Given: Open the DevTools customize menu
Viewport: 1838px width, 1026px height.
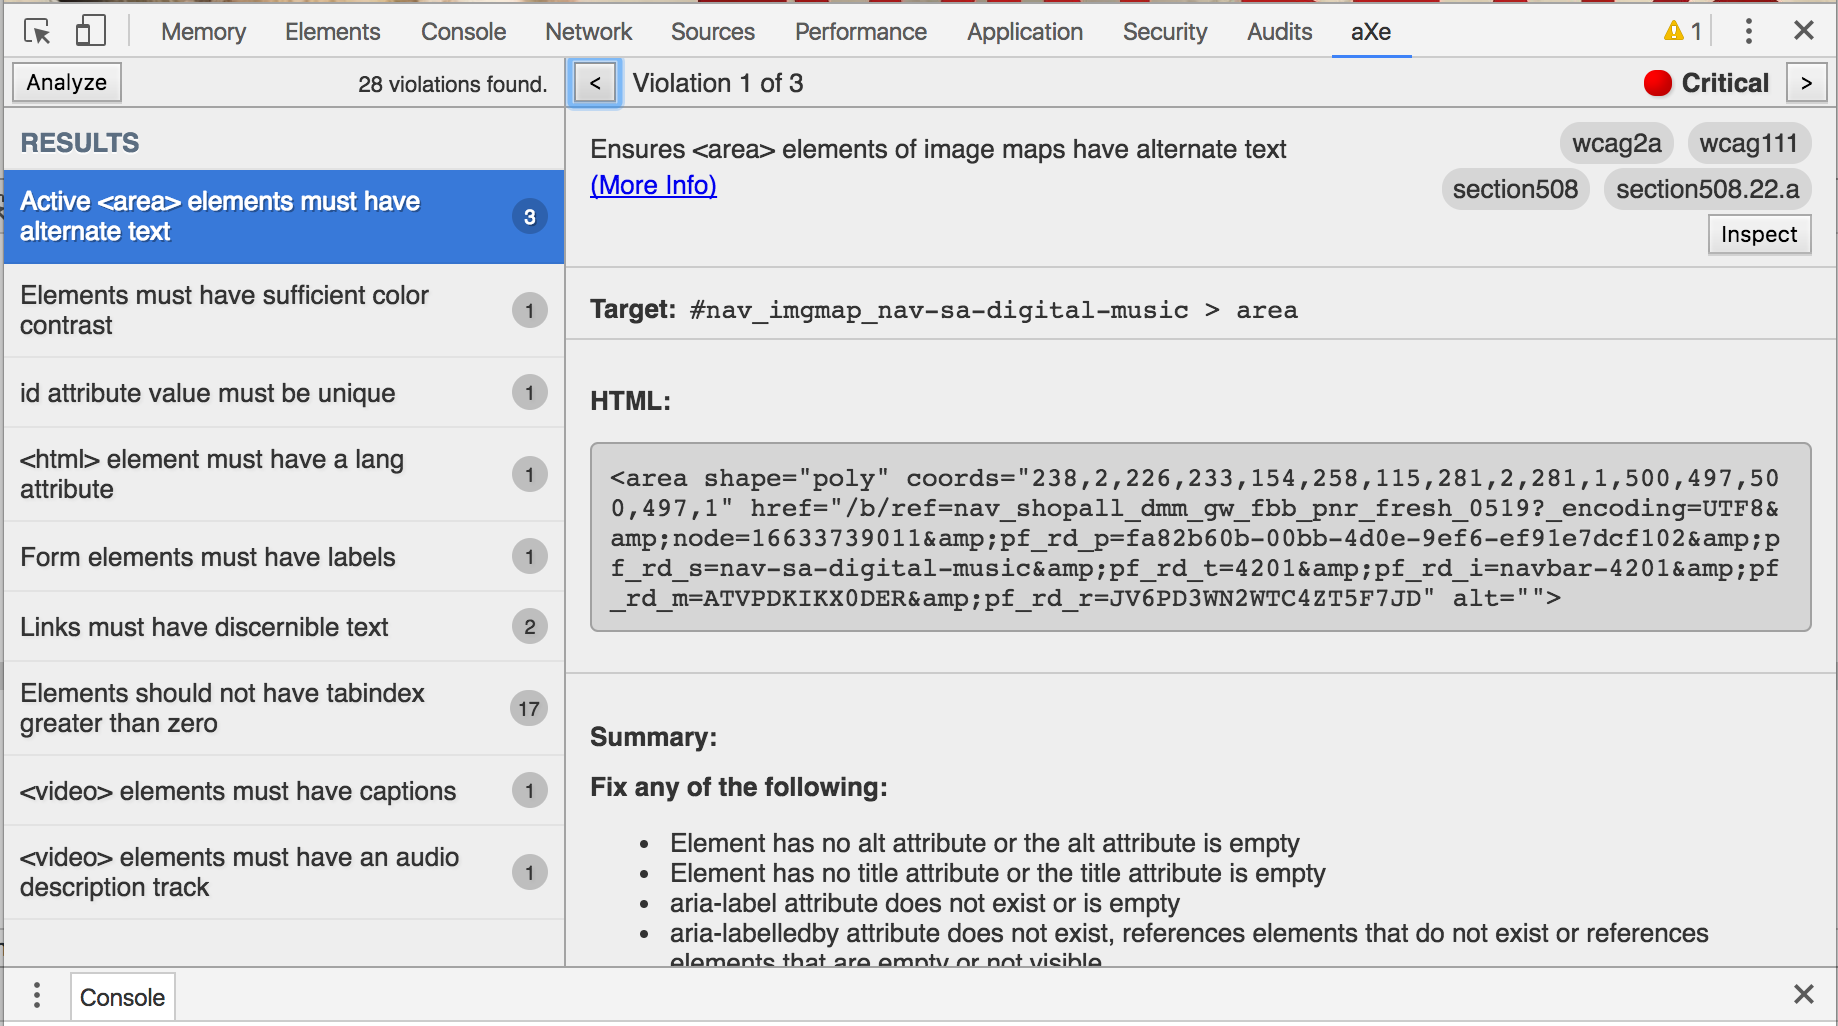Looking at the screenshot, I should pos(1748,31).
